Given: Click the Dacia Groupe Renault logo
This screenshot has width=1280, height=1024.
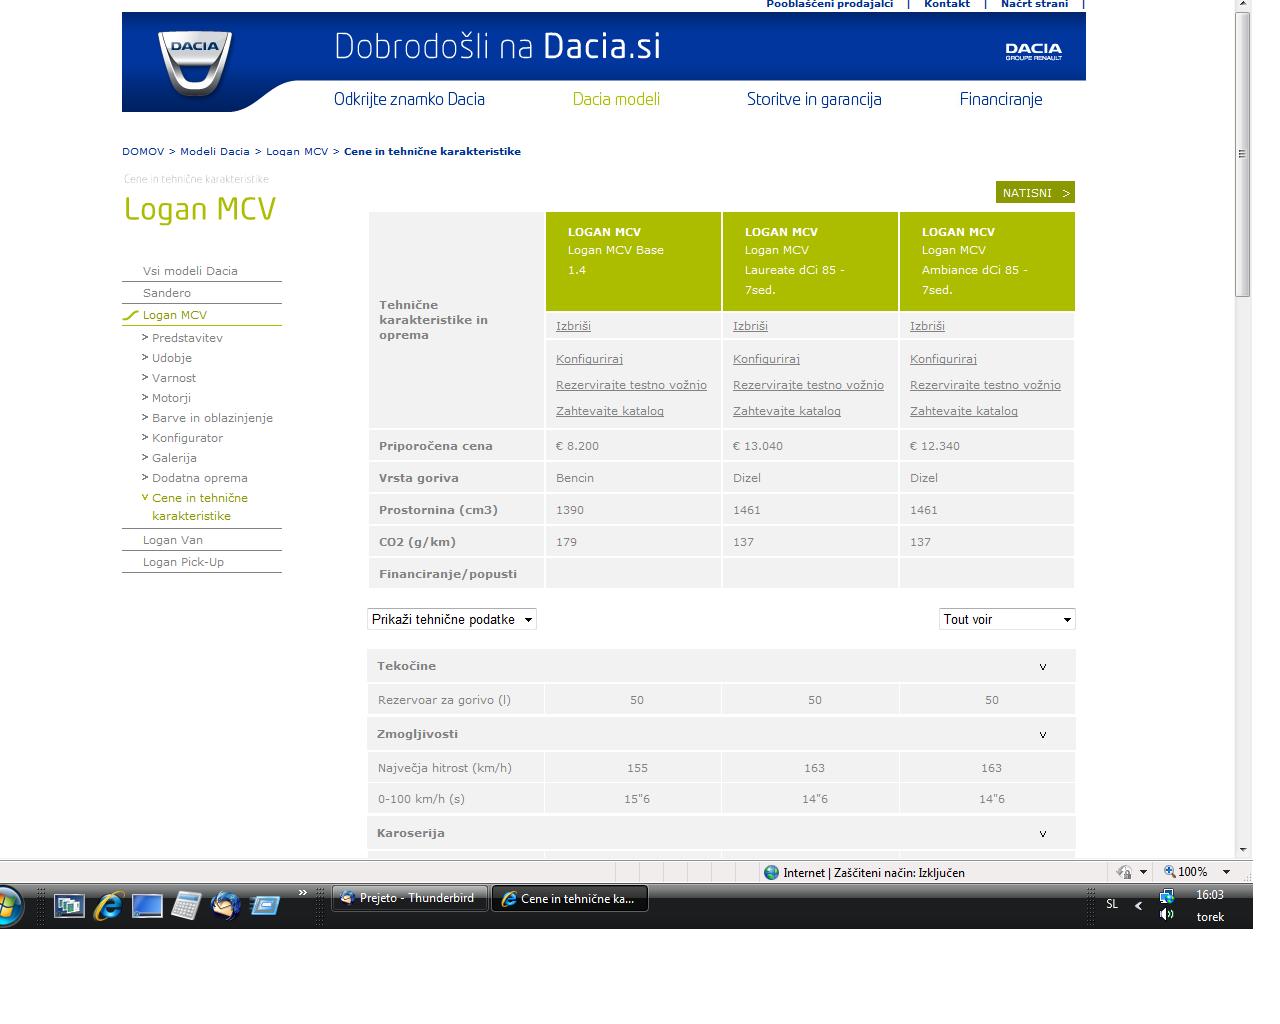Looking at the screenshot, I should 1033,52.
